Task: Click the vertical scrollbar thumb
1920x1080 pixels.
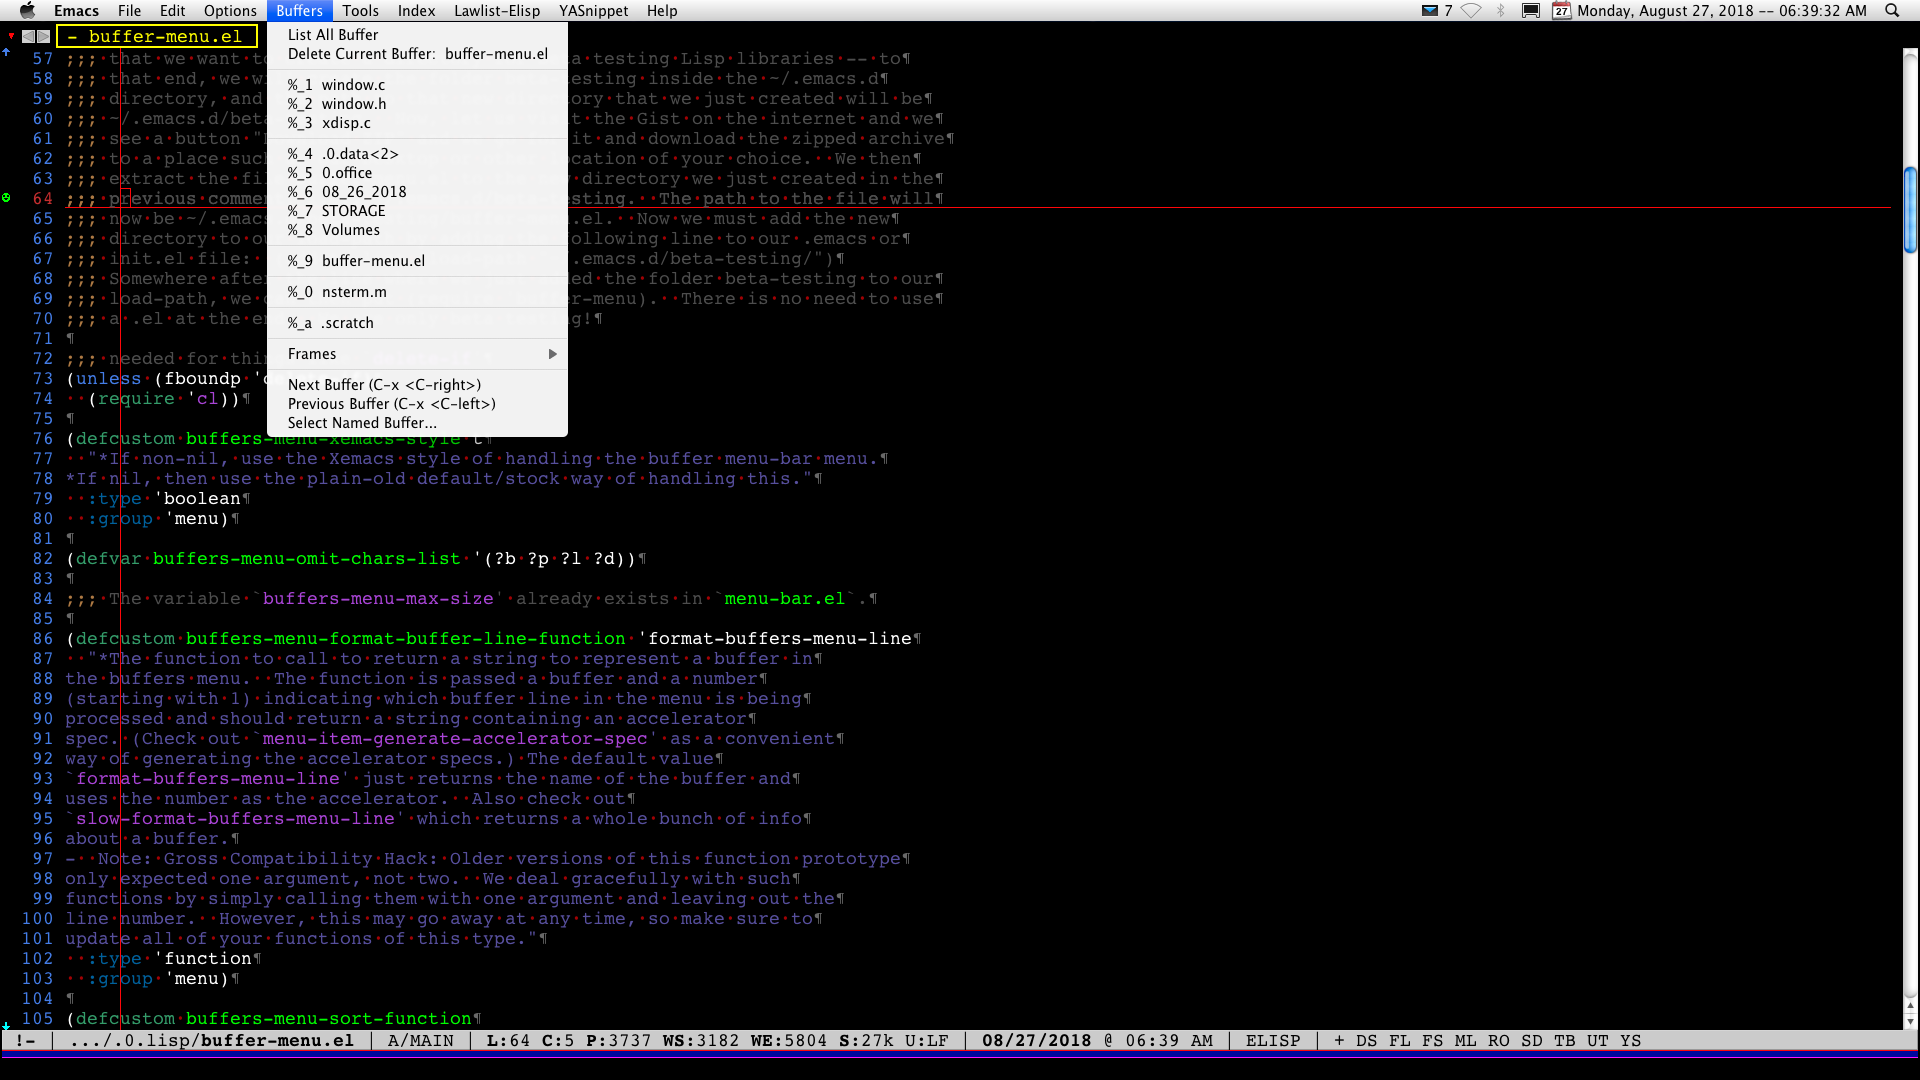Action: (x=1910, y=209)
